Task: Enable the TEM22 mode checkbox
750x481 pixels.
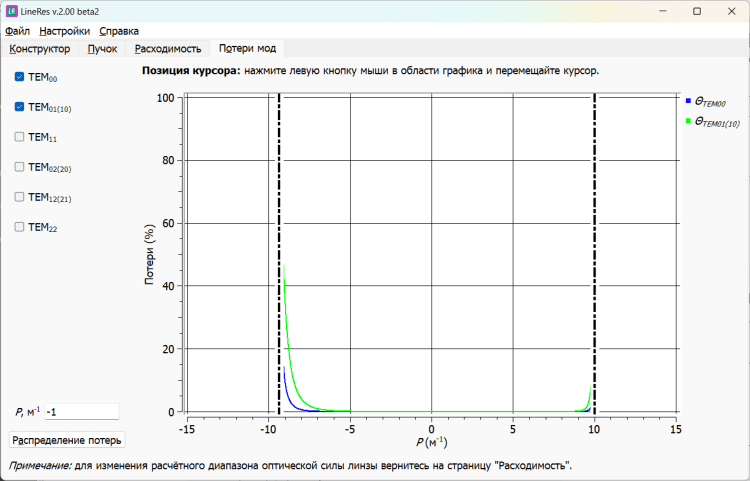Action: pos(20,227)
